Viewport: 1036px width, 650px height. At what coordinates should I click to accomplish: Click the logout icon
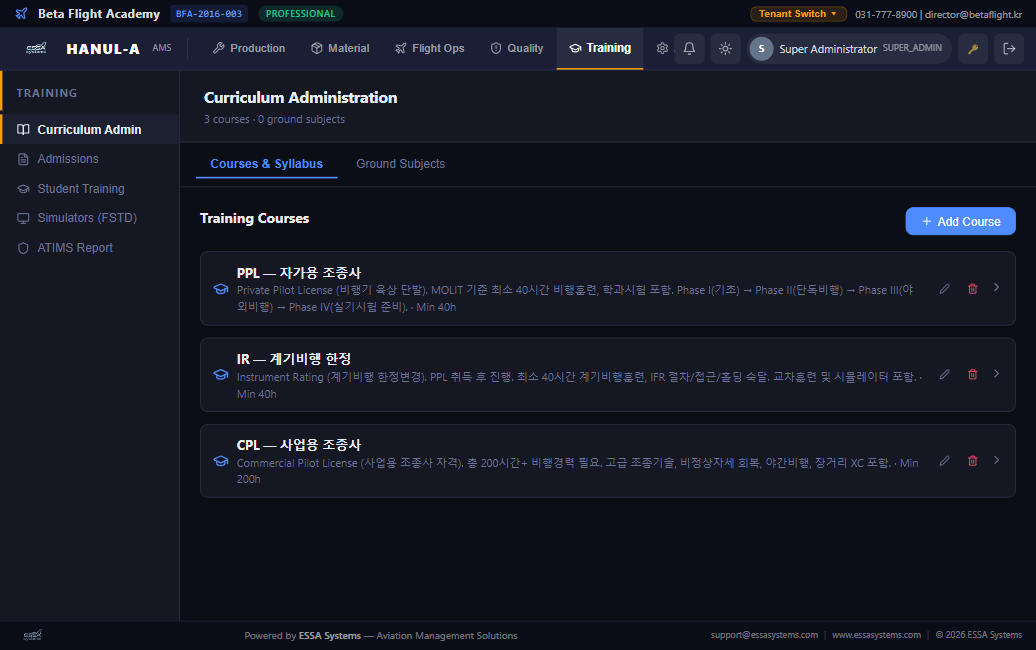1009,48
